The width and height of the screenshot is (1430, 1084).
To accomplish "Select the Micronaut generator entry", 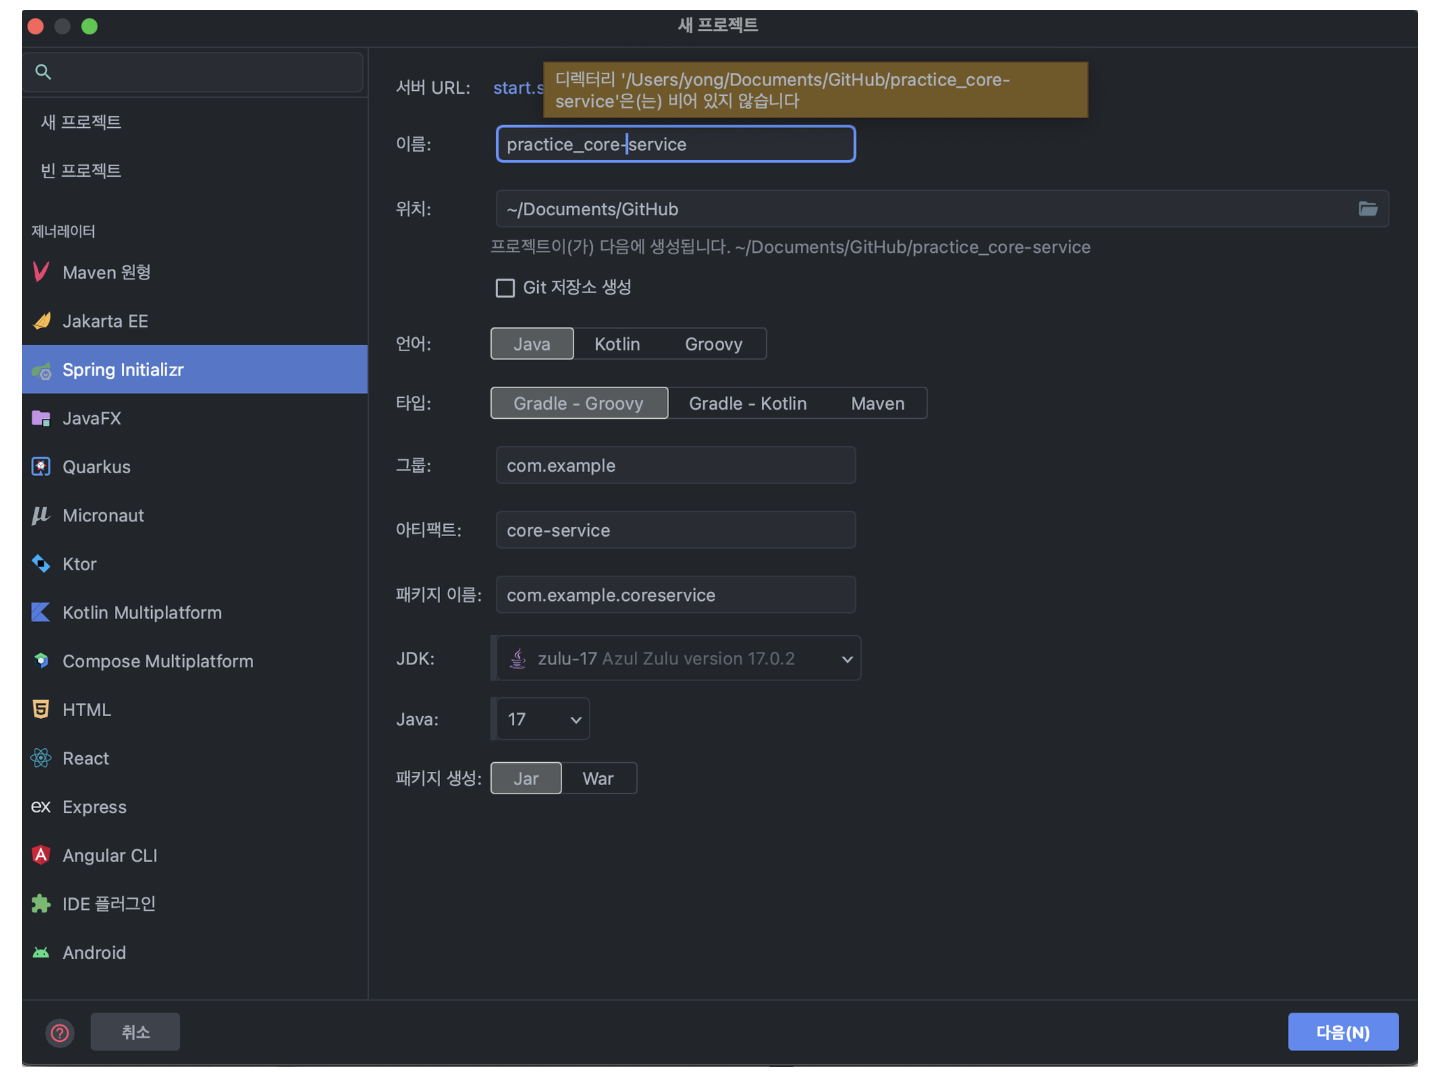I will [195, 515].
